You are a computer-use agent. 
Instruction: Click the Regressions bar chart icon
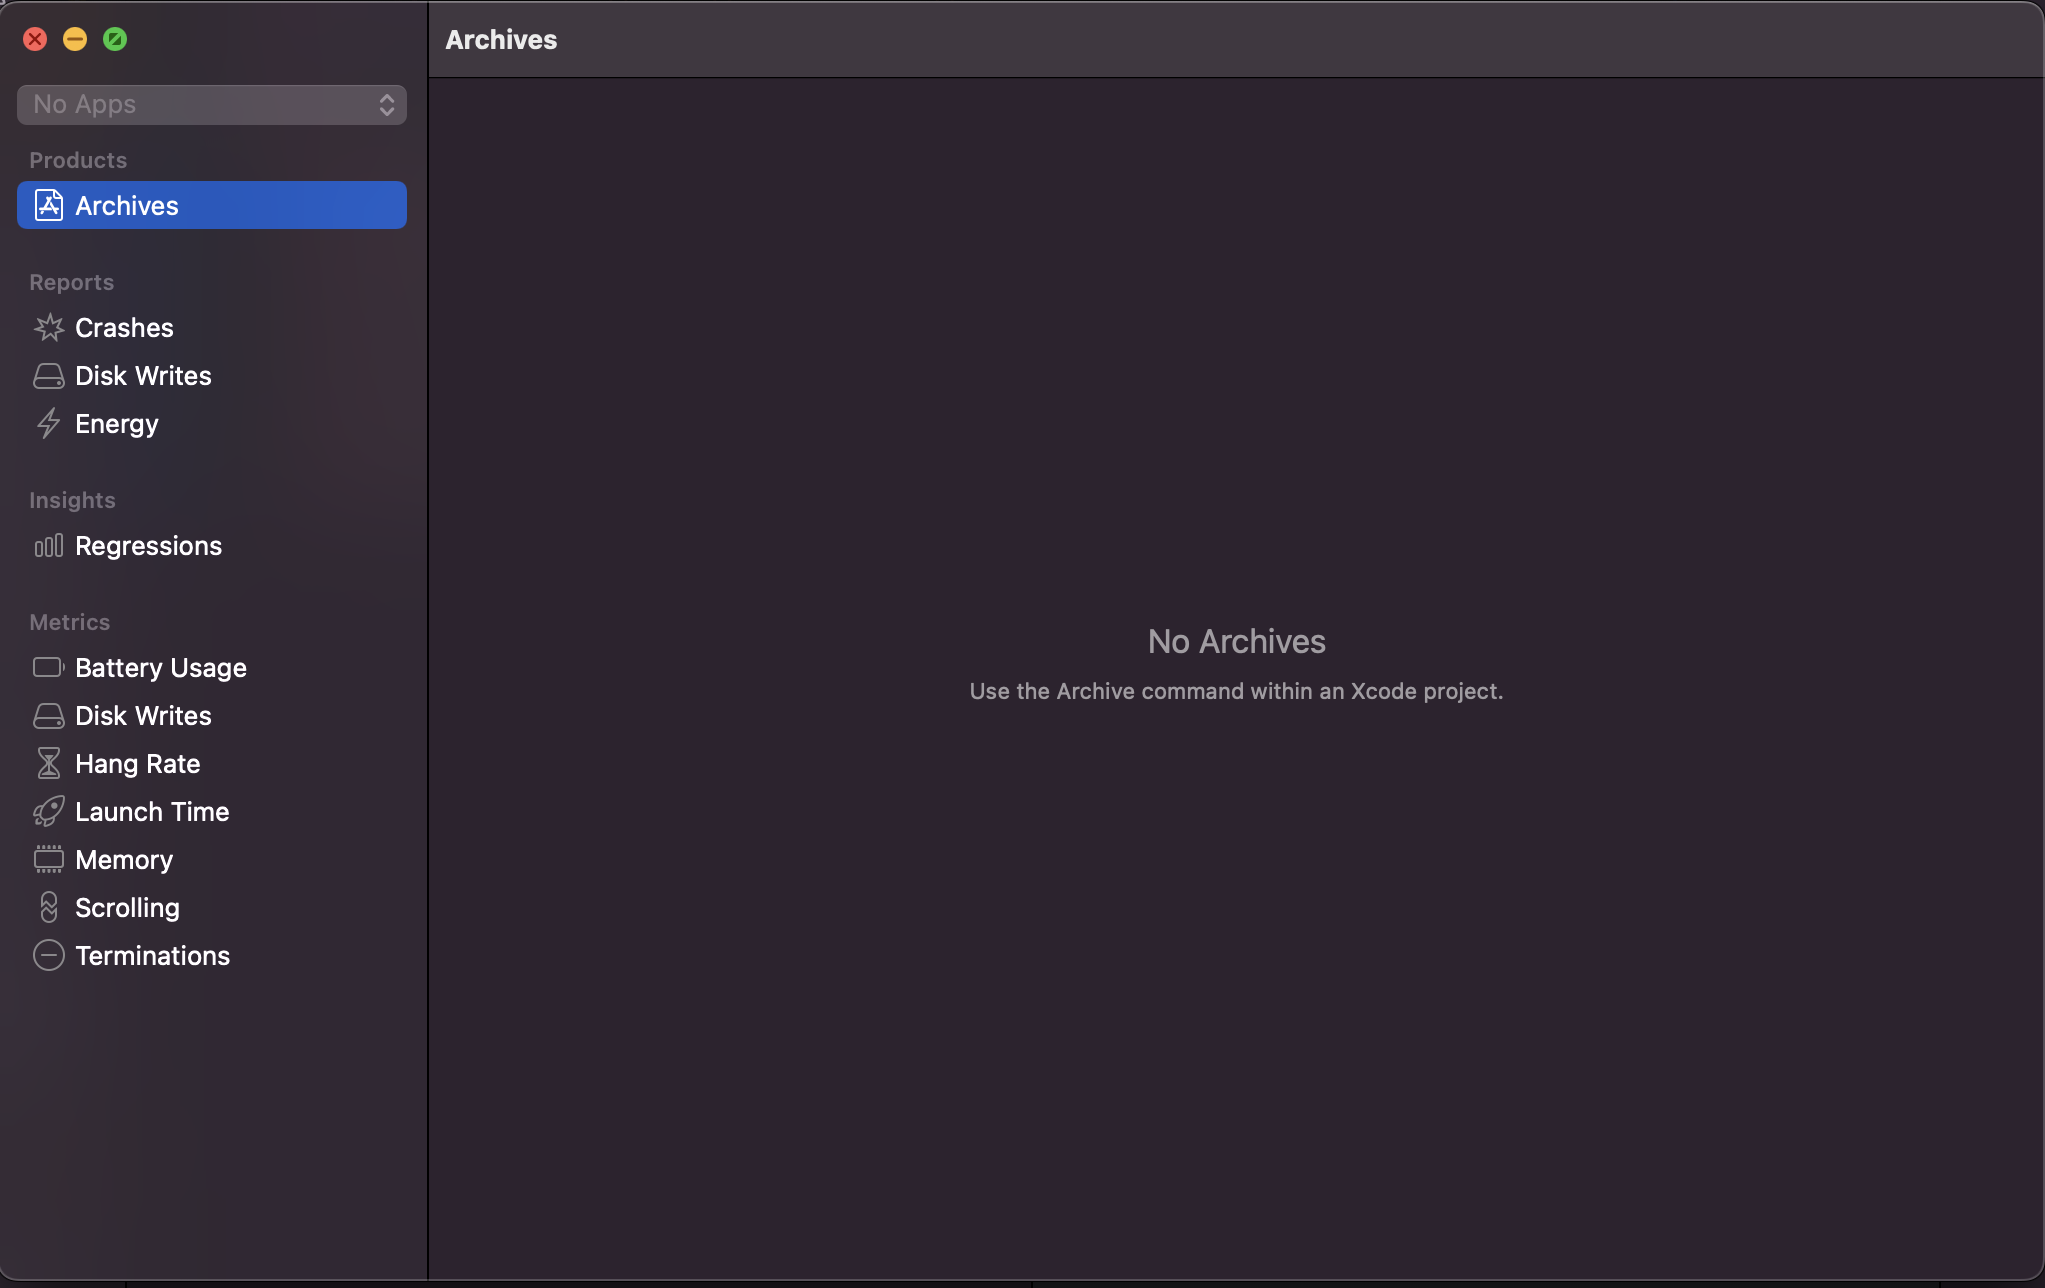click(48, 546)
